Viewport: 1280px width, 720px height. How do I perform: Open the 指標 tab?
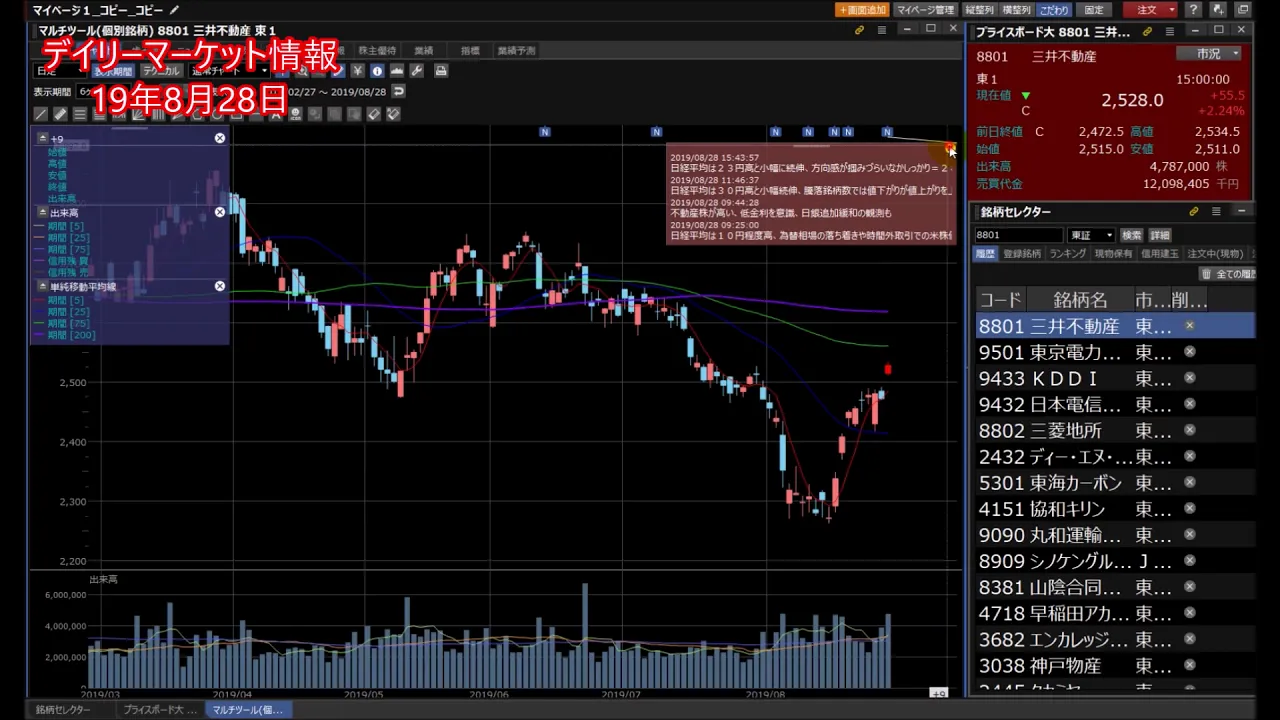470,51
